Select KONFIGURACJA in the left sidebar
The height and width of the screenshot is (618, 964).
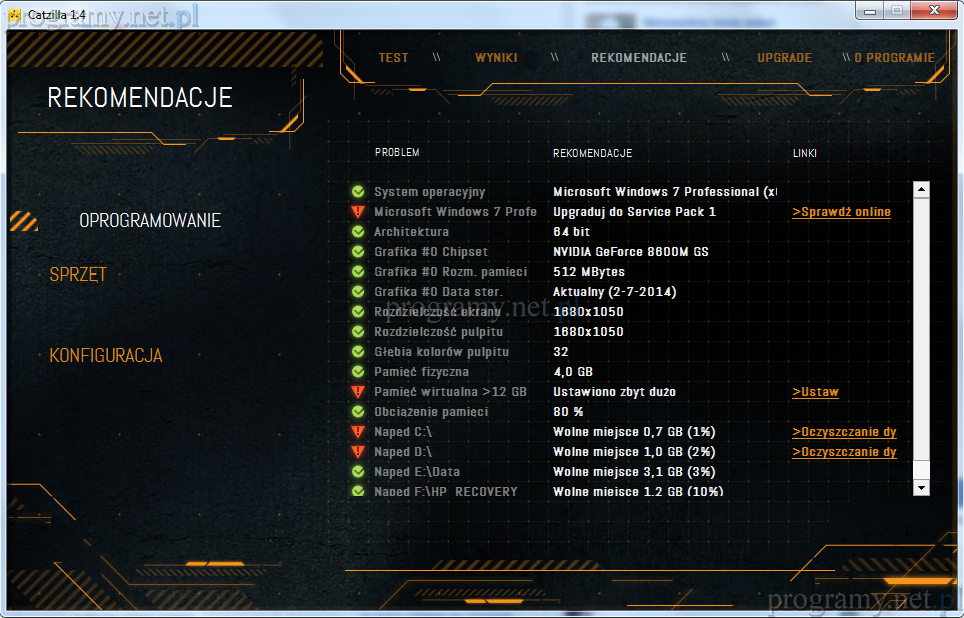[106, 356]
